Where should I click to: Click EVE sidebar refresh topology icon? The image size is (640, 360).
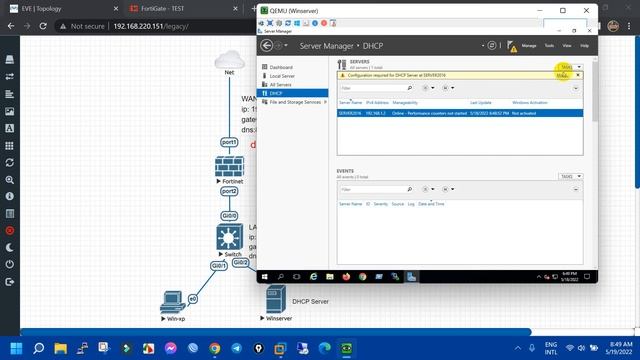coord(10,162)
